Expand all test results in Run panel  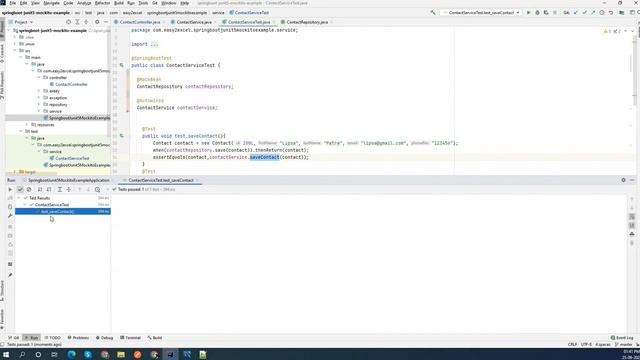[60, 189]
